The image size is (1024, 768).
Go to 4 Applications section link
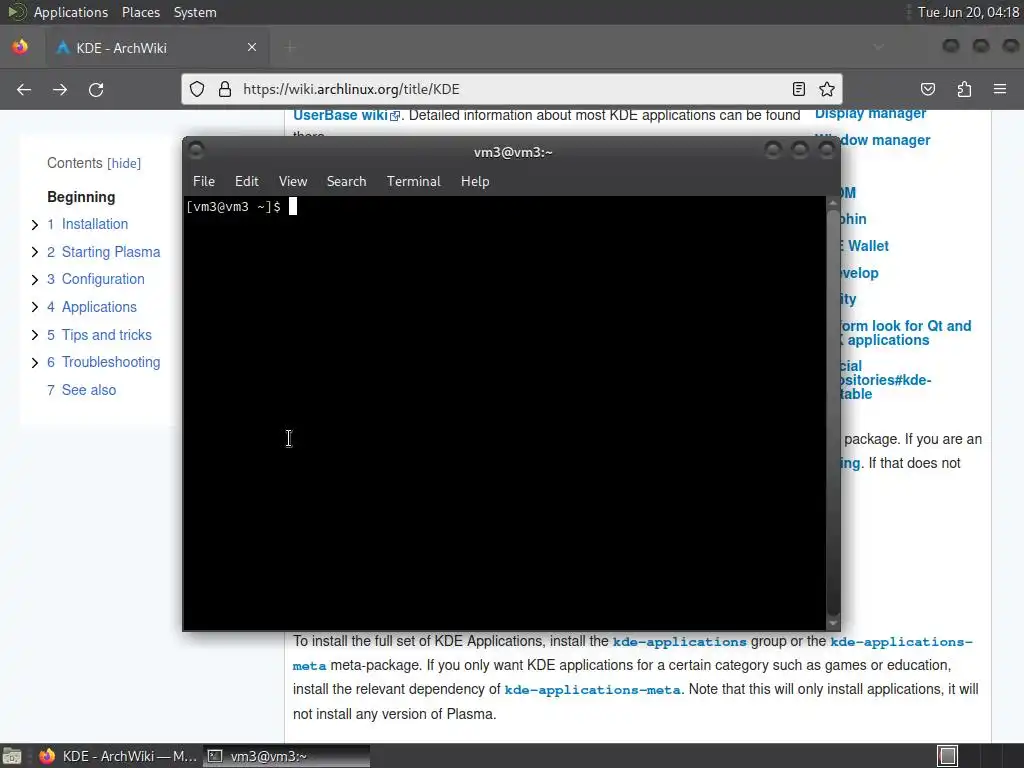click(92, 307)
